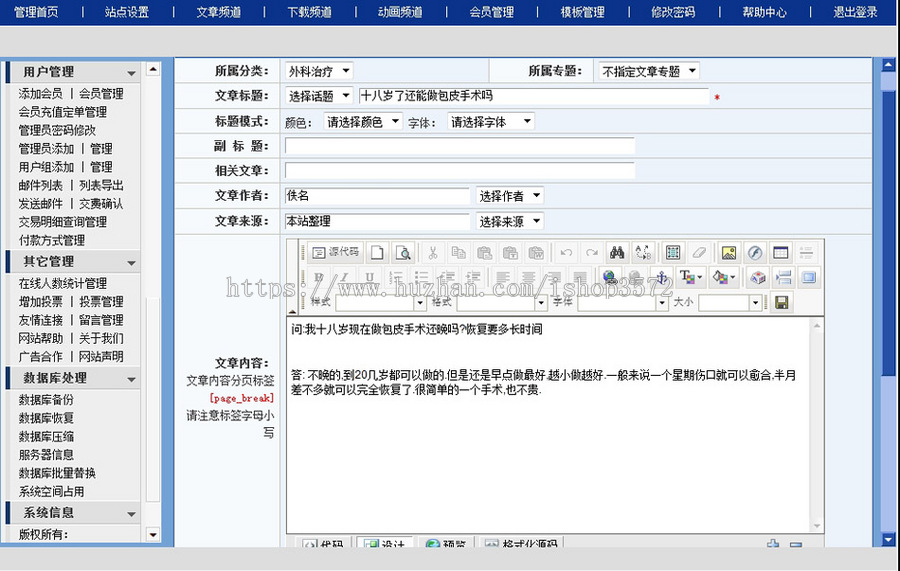Click the 数据库备份 sidebar link
The height and width of the screenshot is (571, 900).
coord(46,400)
